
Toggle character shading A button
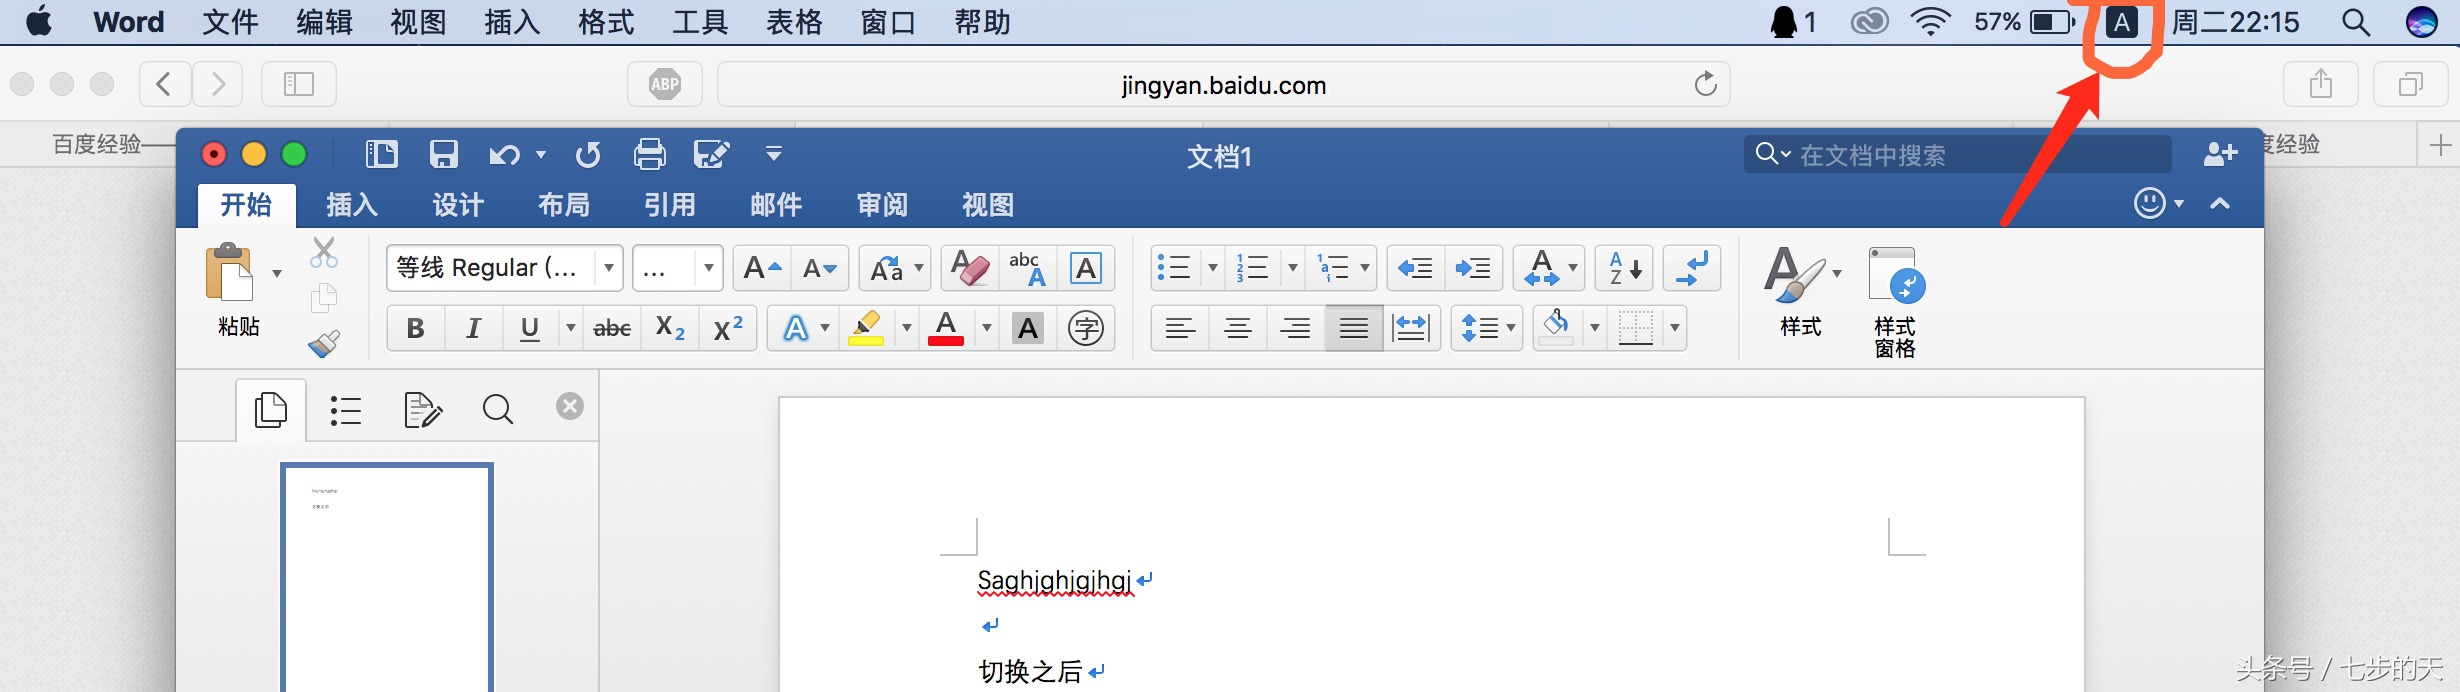coord(1028,328)
